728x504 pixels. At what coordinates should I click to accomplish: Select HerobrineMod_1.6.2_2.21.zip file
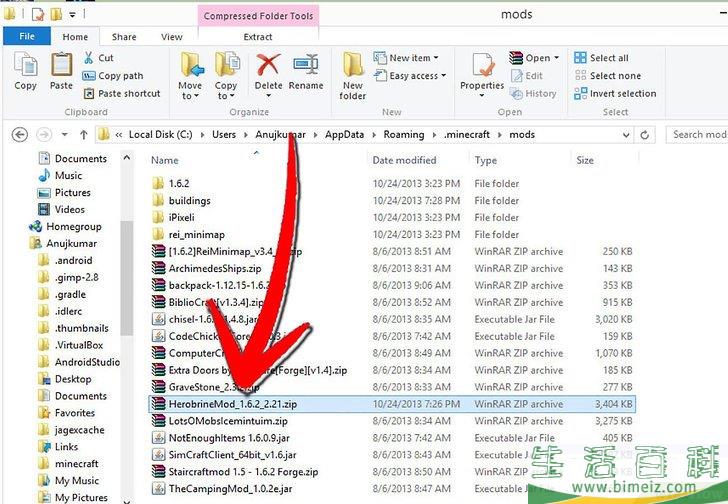[392, 404]
